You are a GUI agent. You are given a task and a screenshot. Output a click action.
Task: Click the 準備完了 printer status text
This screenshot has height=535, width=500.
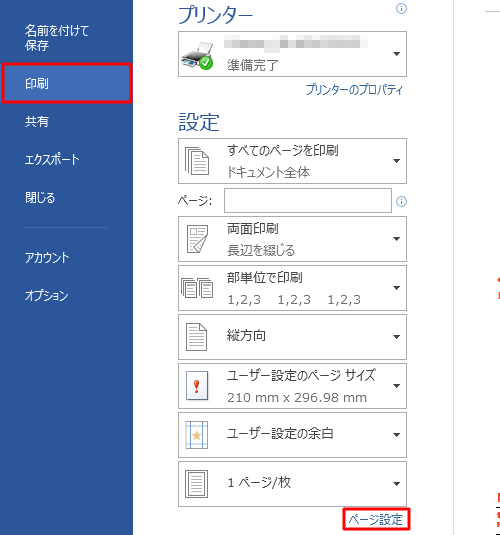click(253, 65)
